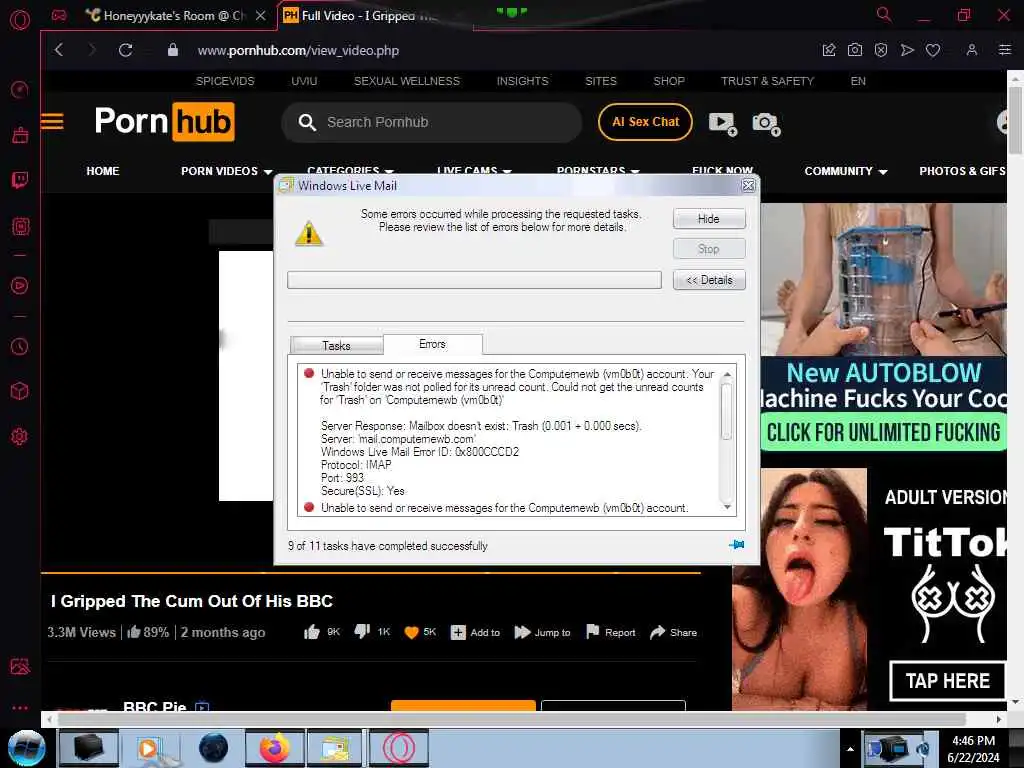Click the upload video icon beside AI Sex Chat
This screenshot has width=1024, height=768.
pyautogui.click(x=723, y=123)
